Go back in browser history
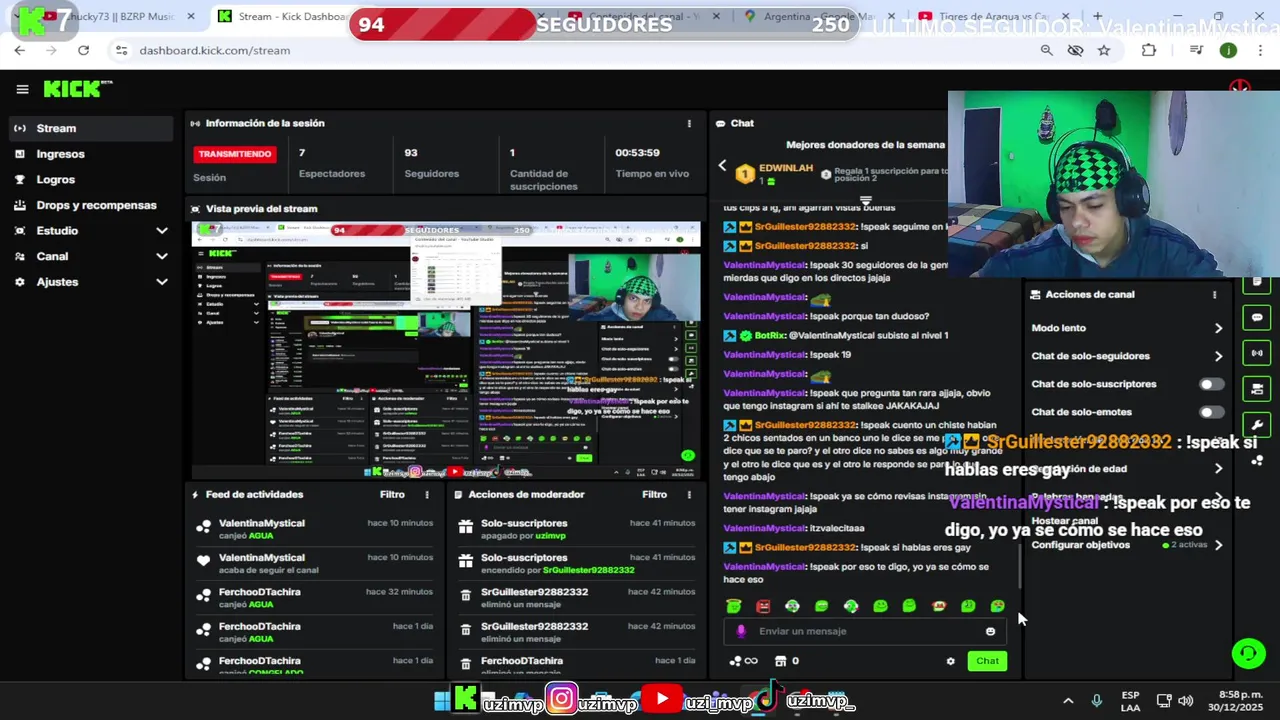The image size is (1280, 720). 20,50
